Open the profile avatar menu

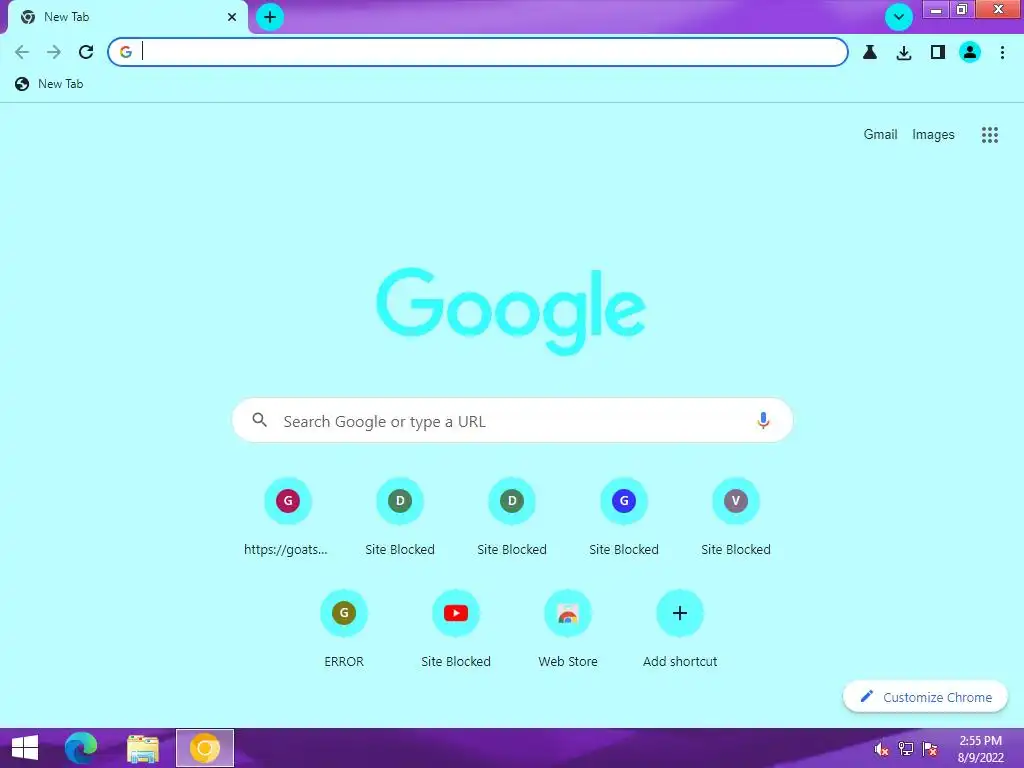pos(970,52)
